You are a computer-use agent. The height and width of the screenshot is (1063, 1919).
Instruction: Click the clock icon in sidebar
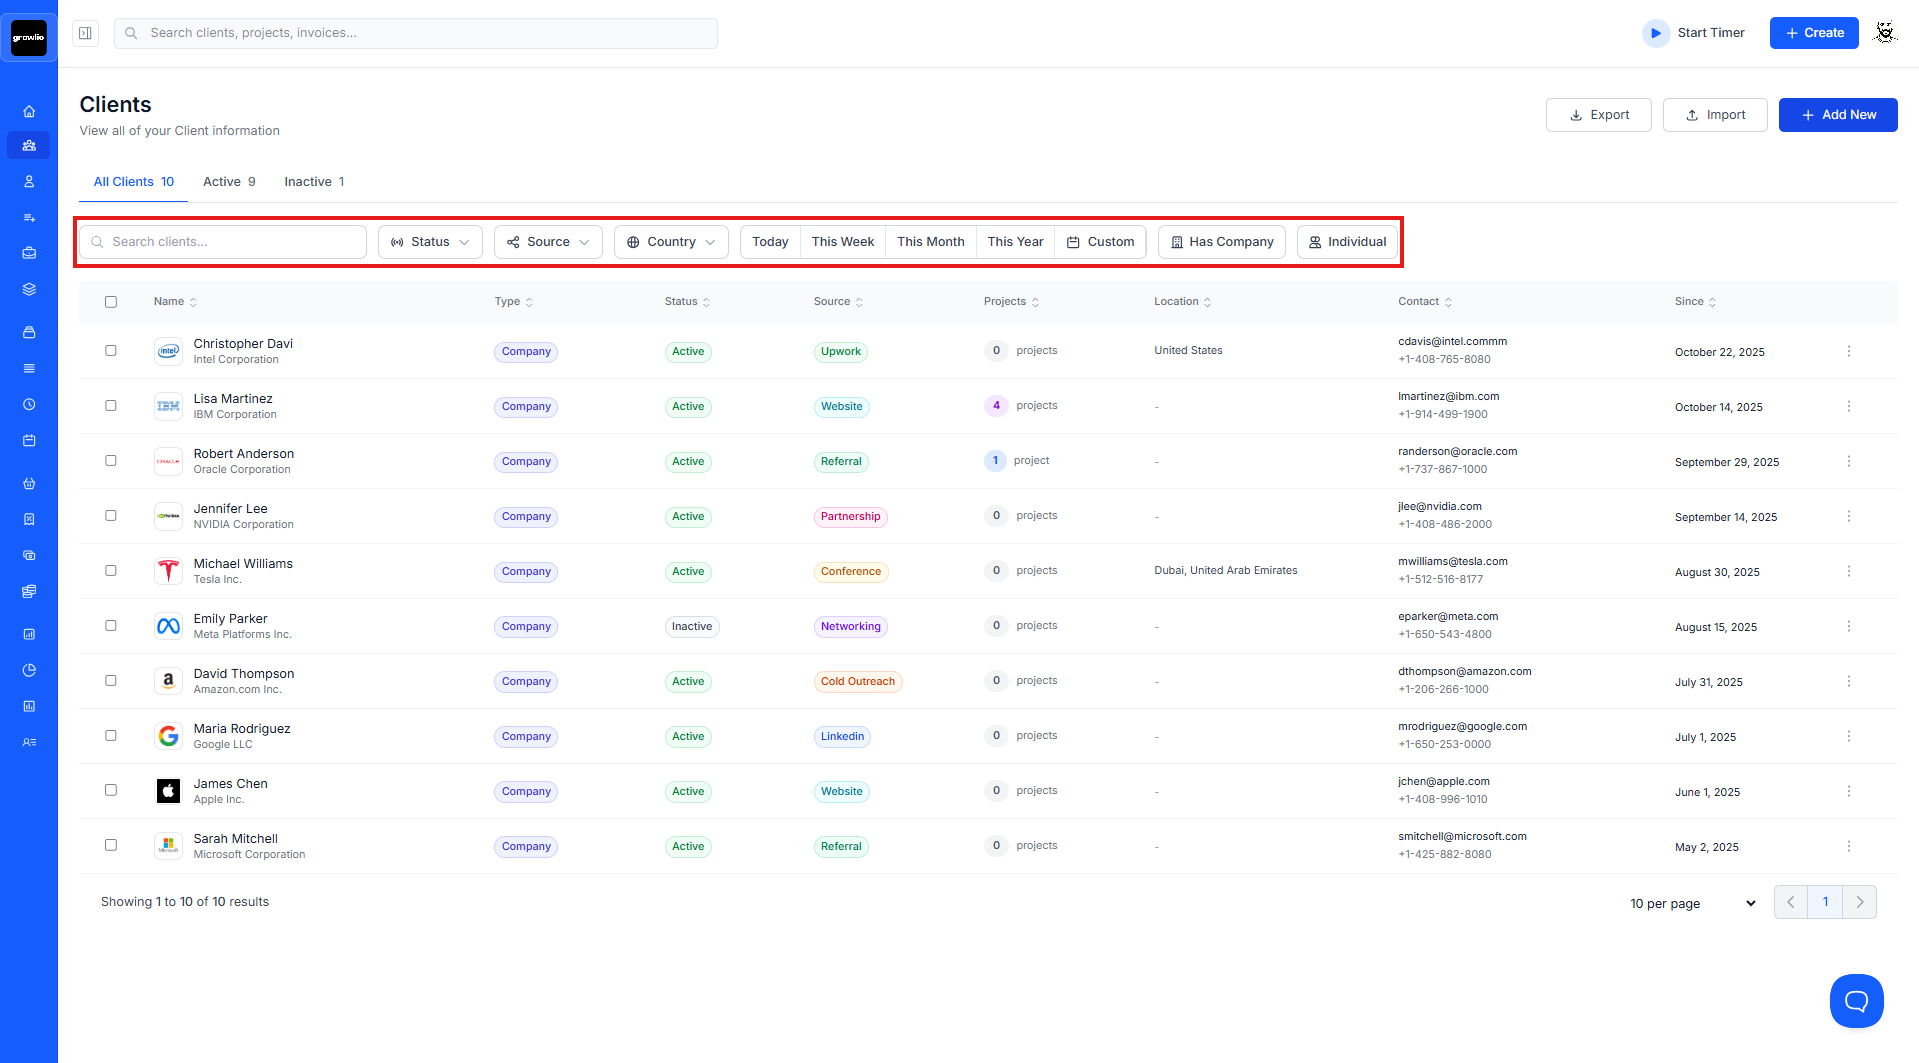[x=29, y=404]
